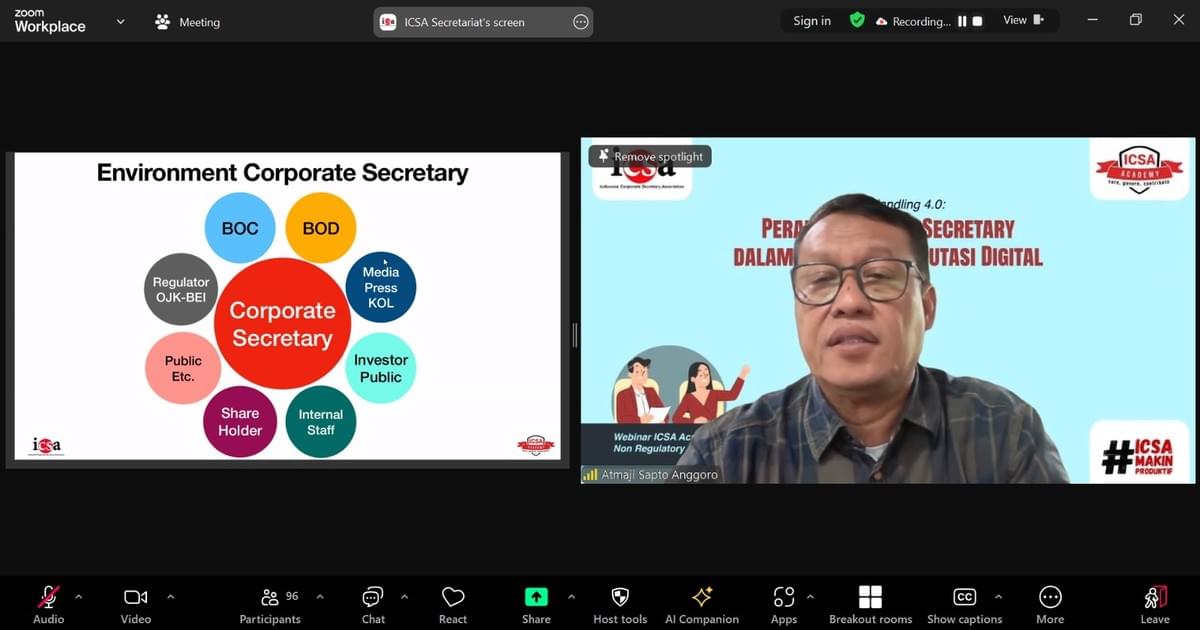This screenshot has height=630, width=1200.
Task: Click the green Share screen icon
Action: (536, 597)
